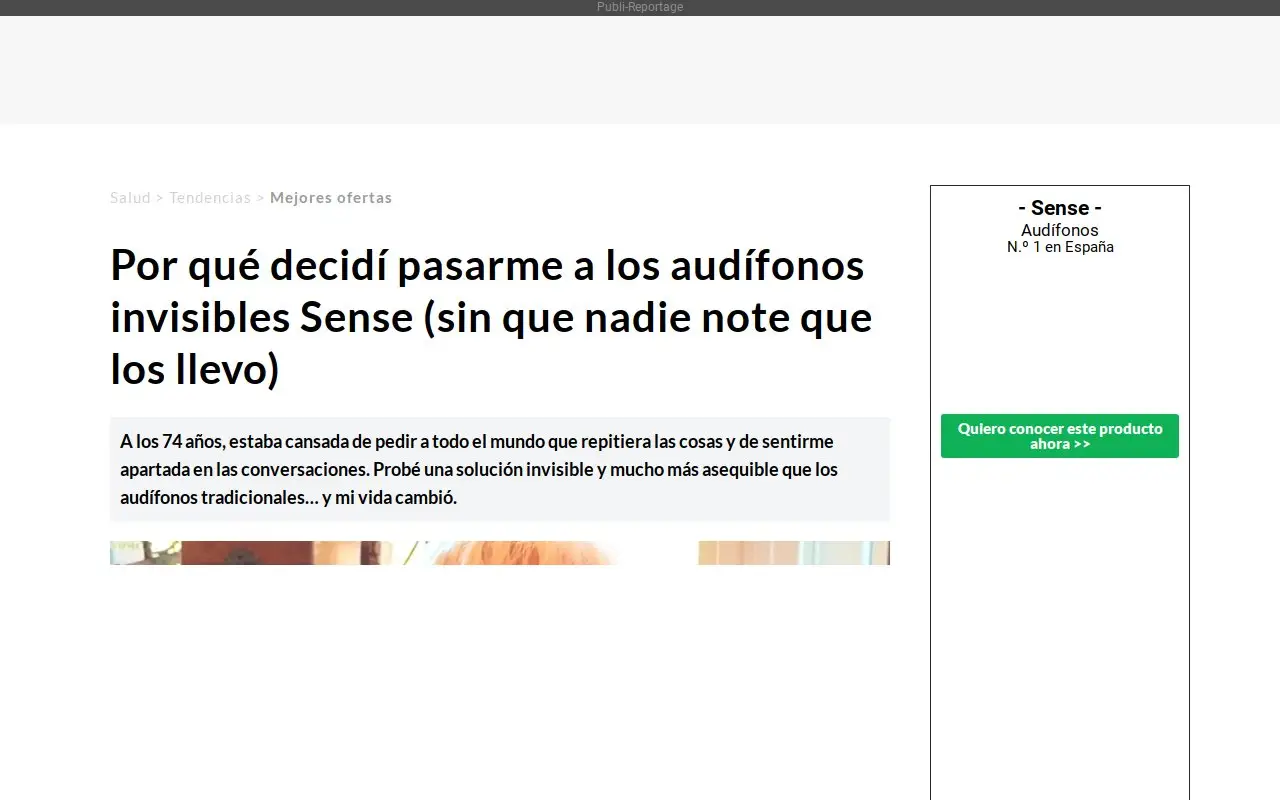Open the Tendencias breadcrumb link

[x=210, y=198]
